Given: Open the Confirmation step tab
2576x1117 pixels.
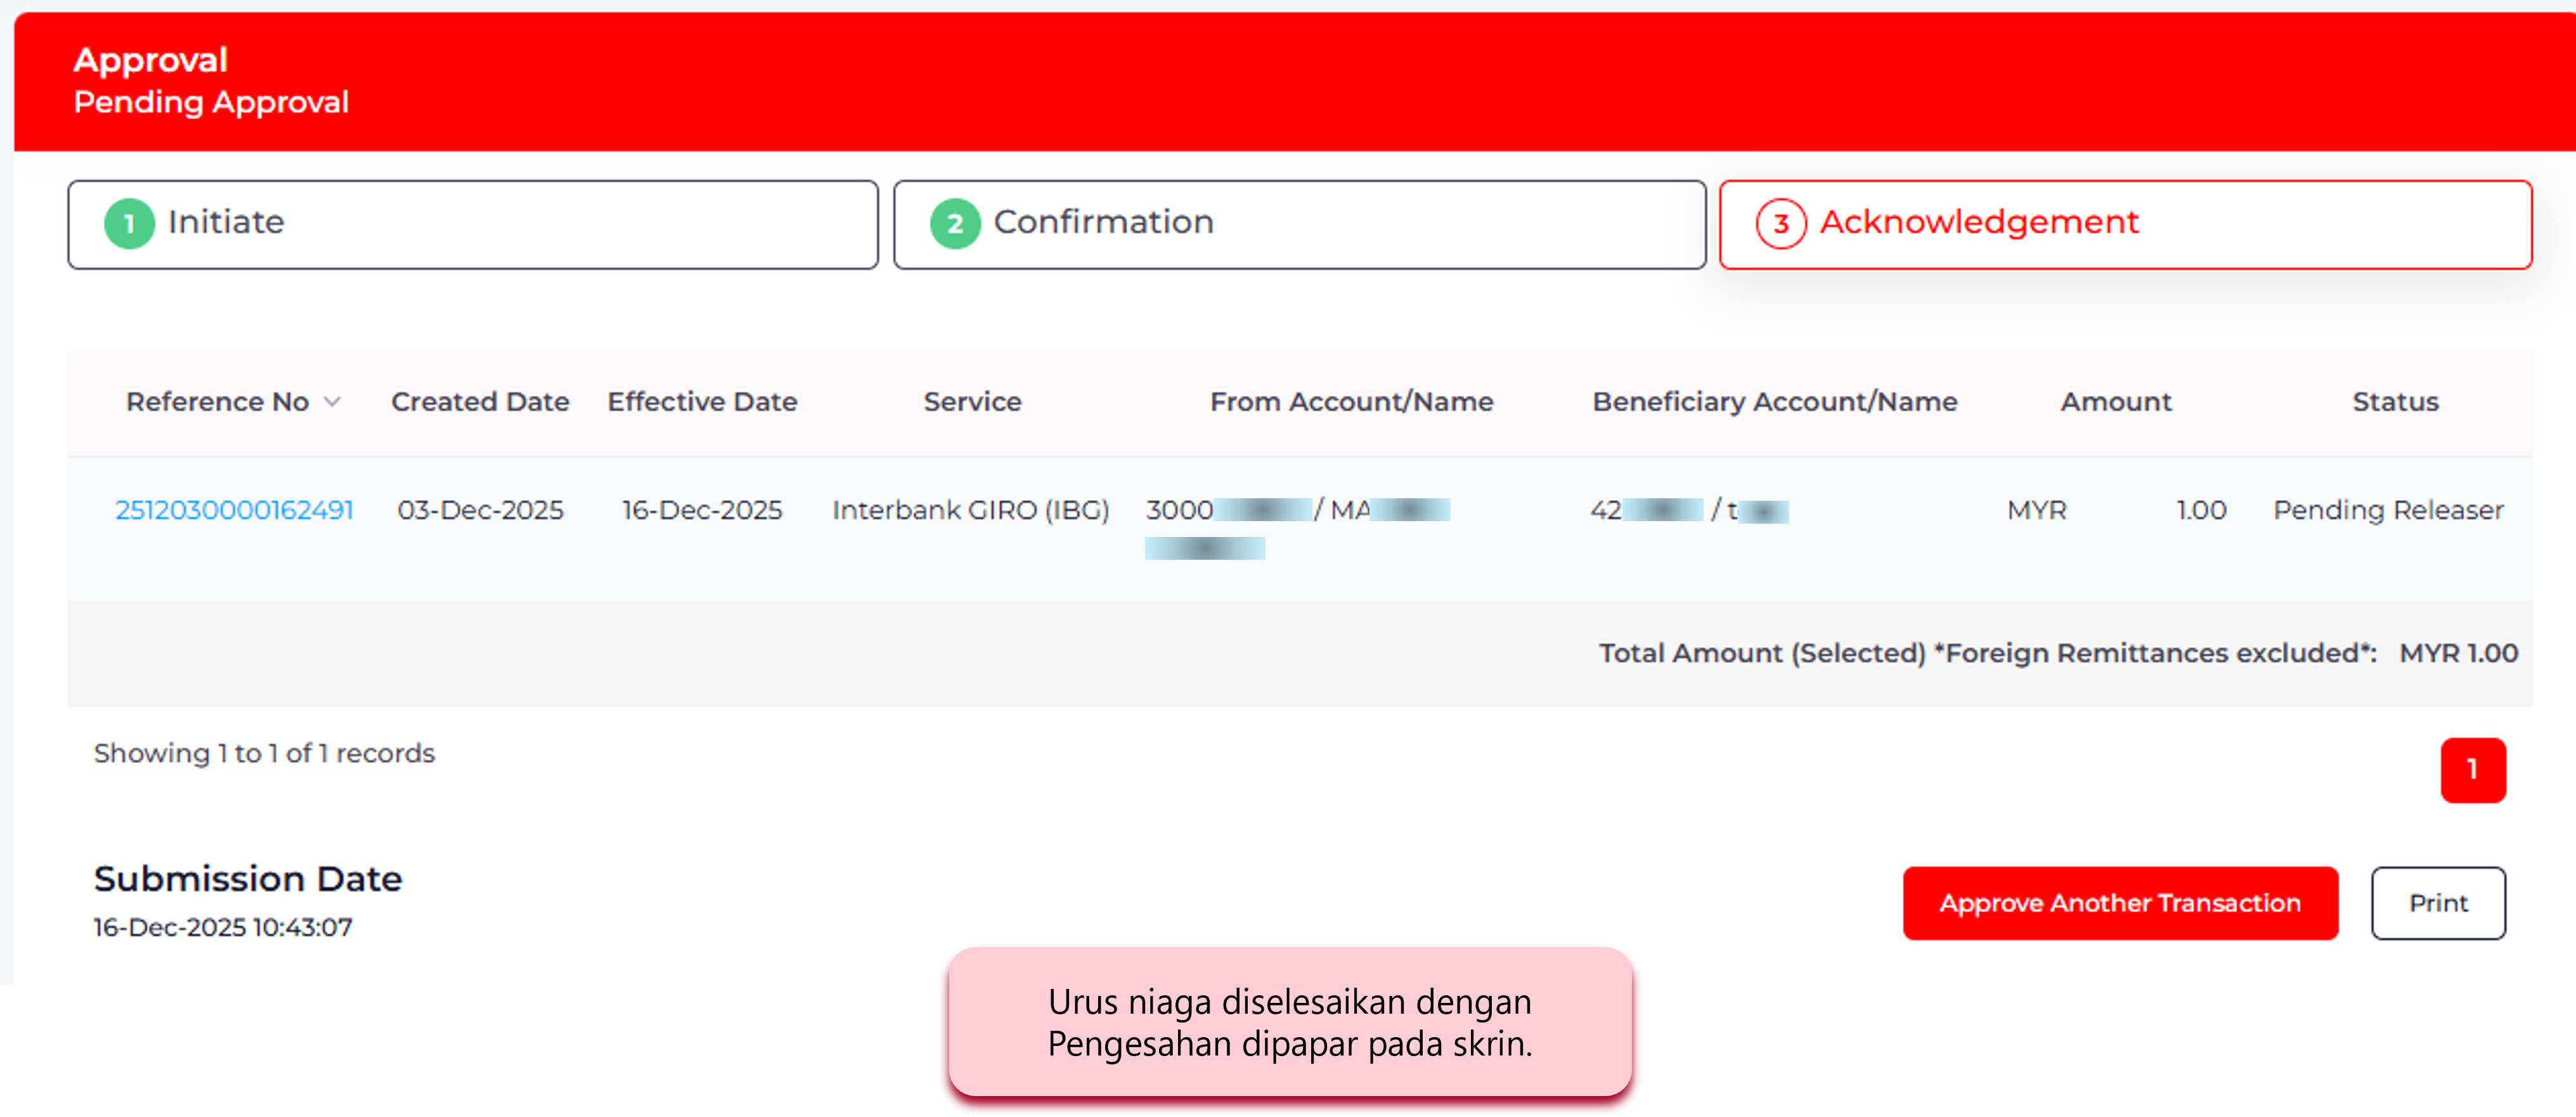Looking at the screenshot, I should click(1299, 224).
